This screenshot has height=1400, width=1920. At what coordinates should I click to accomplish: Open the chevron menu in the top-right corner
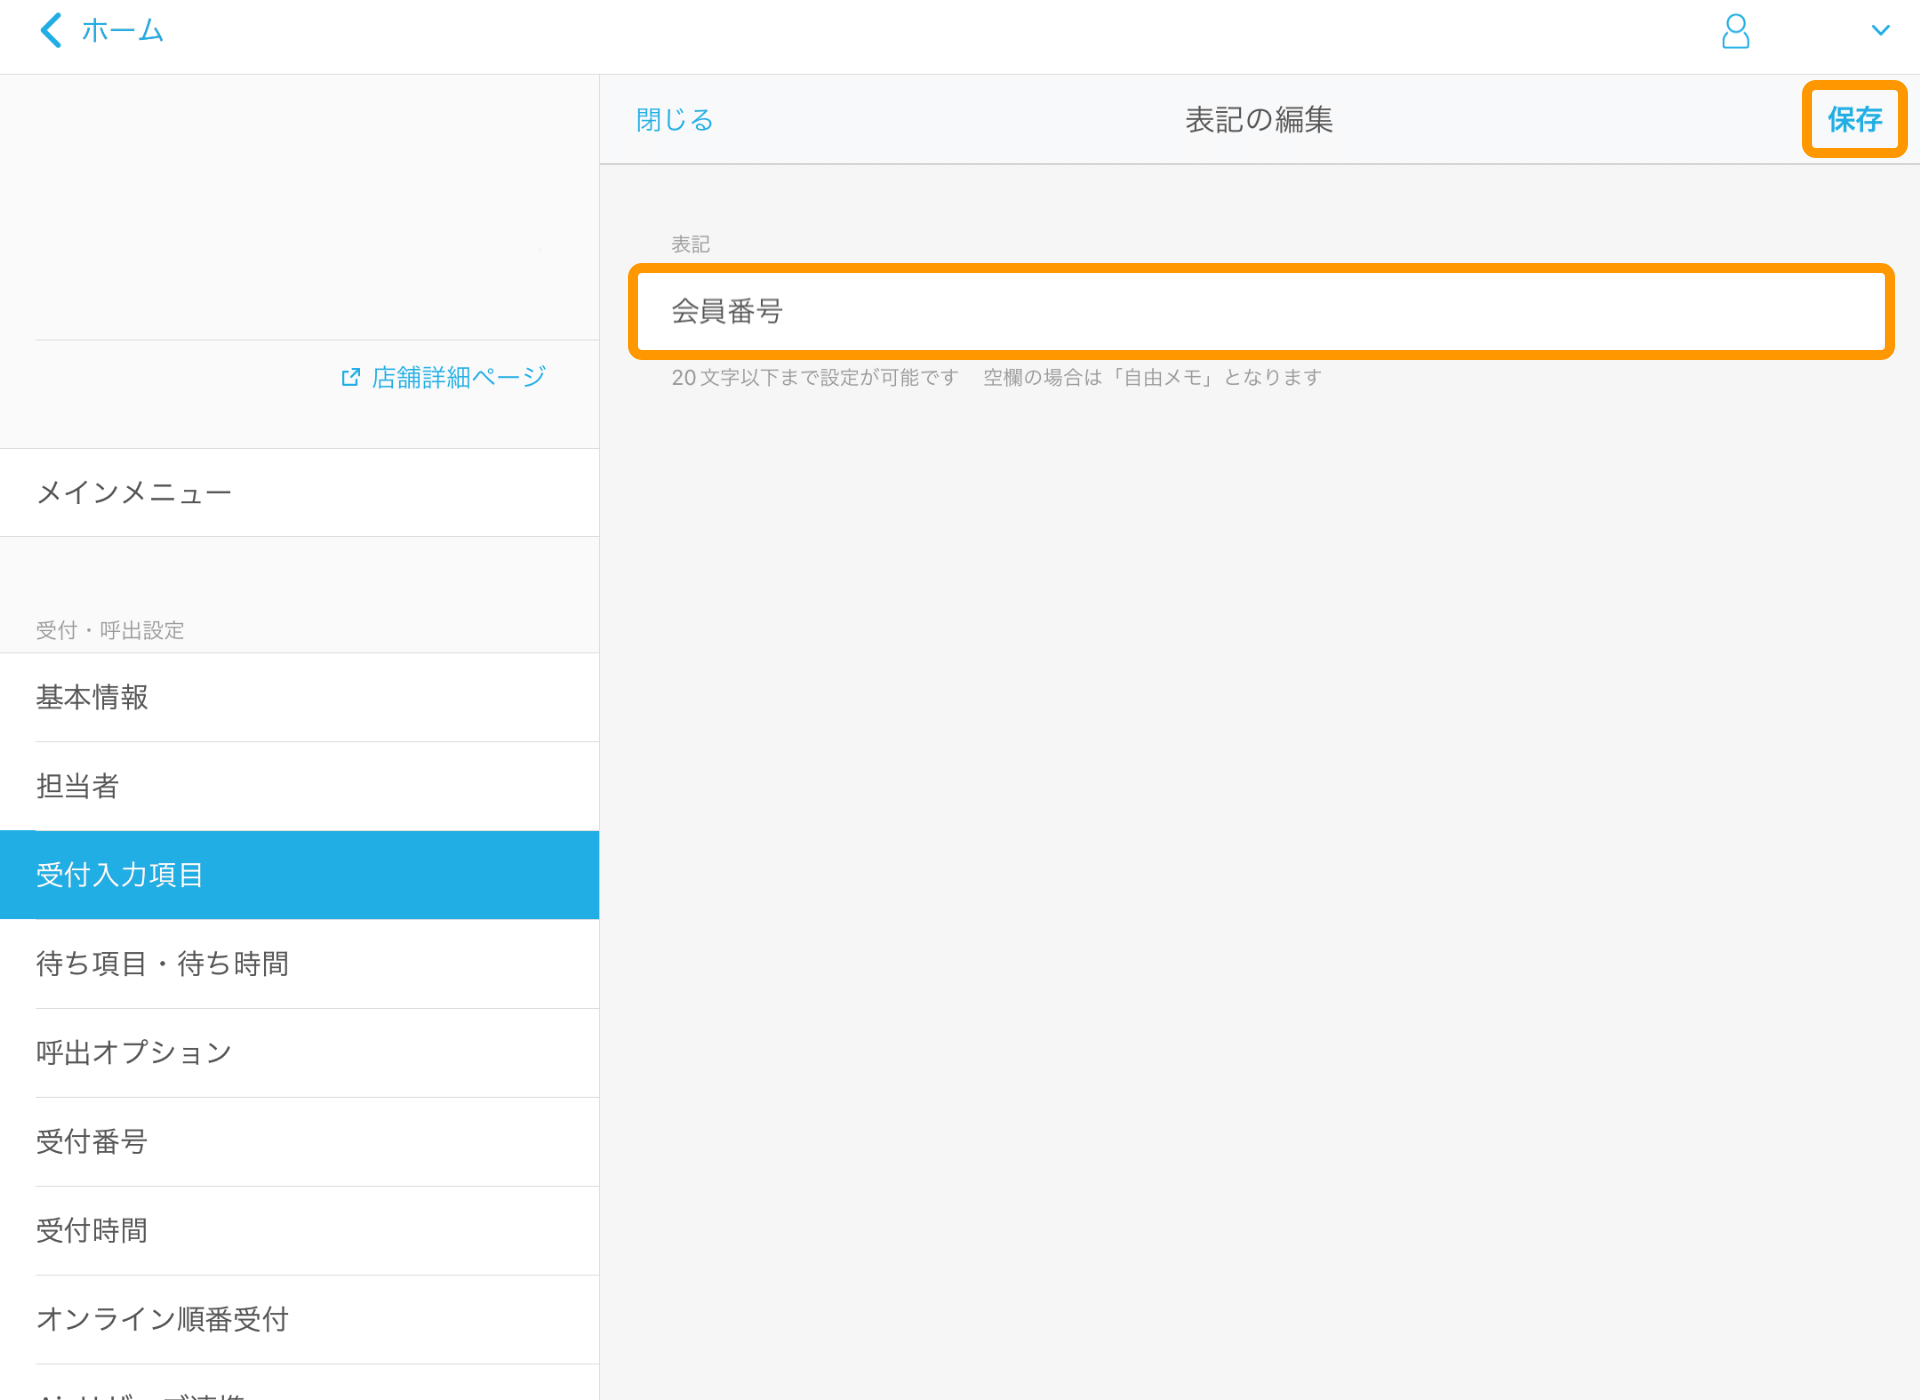tap(1882, 30)
